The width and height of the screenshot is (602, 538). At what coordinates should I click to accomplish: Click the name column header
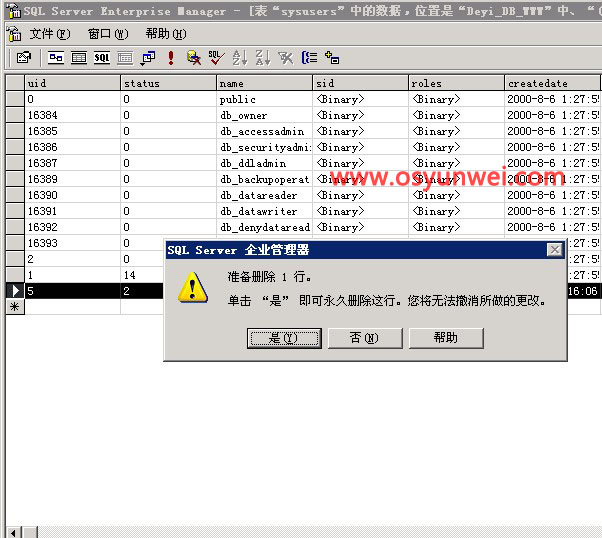265,83
